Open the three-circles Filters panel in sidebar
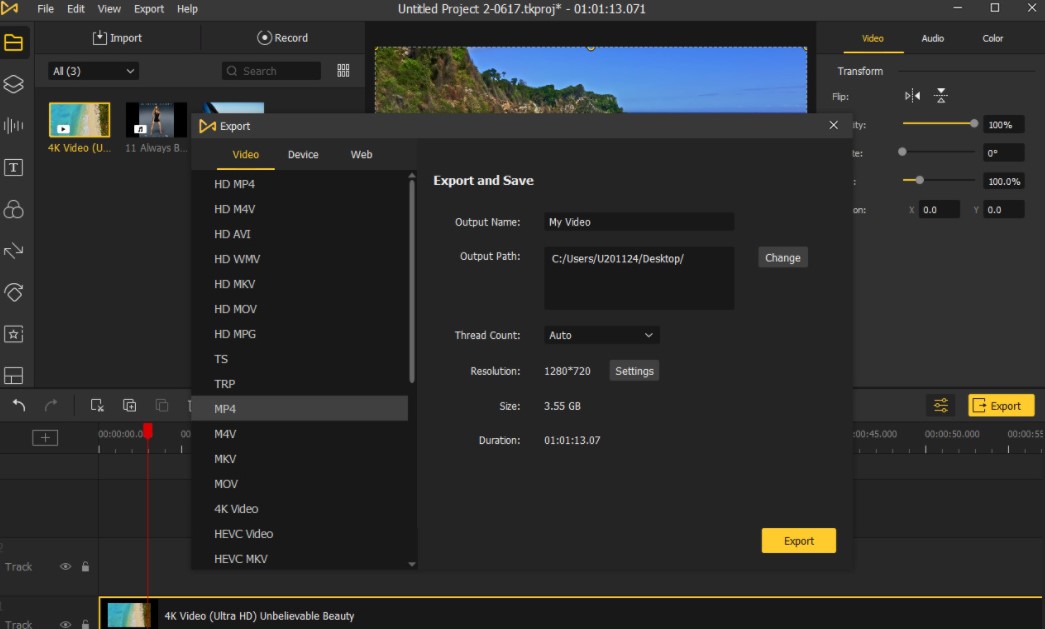The height and width of the screenshot is (629, 1045). 13,209
